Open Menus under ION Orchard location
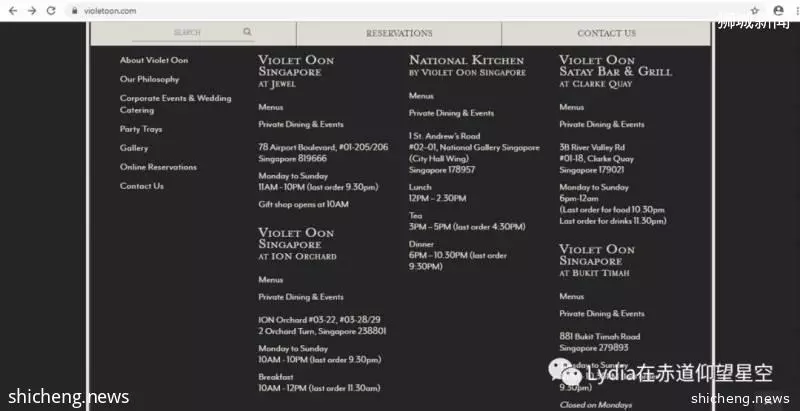800x411 pixels. click(270, 280)
